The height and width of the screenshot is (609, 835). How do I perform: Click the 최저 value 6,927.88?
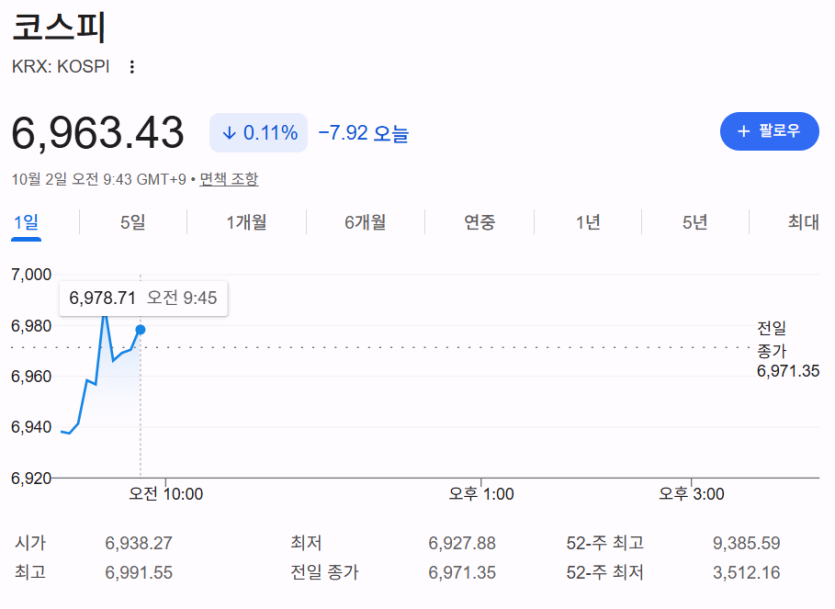coord(462,543)
